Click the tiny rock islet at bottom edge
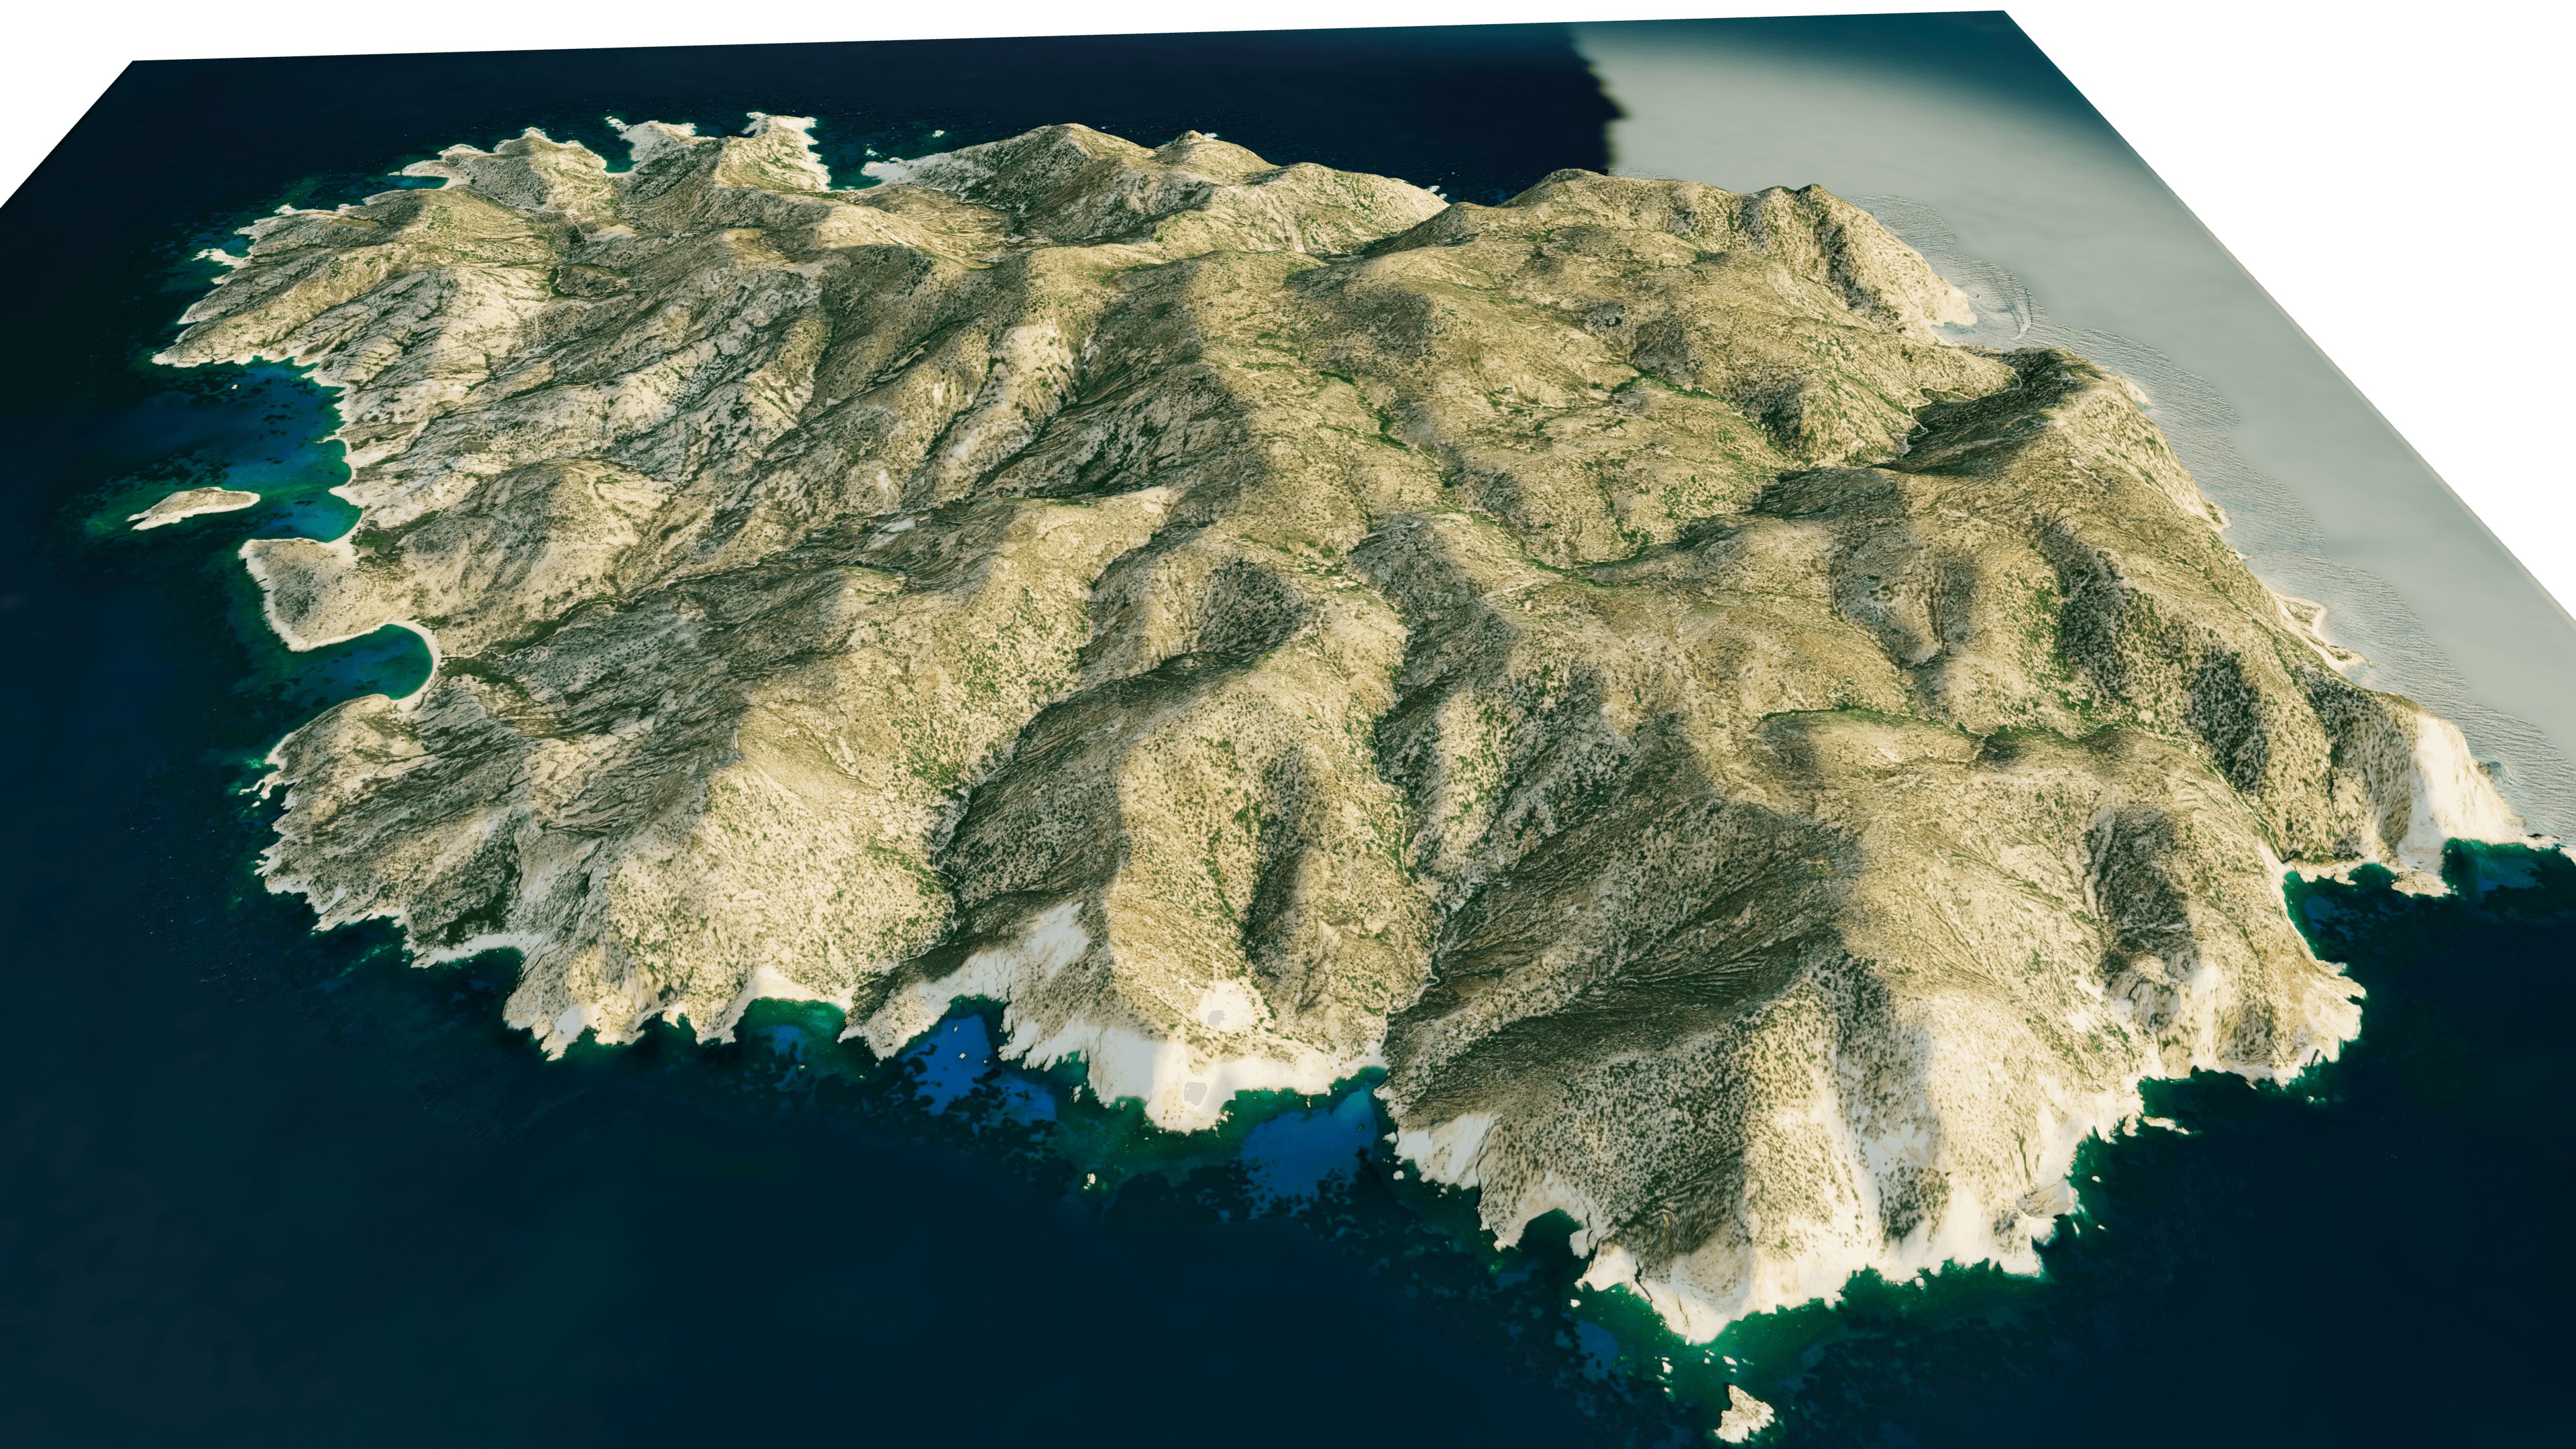Viewport: 2576px width, 1449px height. pos(1745,1415)
